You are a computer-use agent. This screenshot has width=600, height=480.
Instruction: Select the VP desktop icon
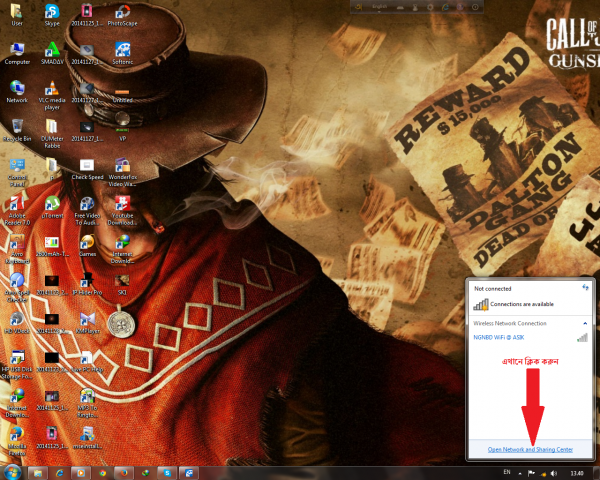(122, 133)
